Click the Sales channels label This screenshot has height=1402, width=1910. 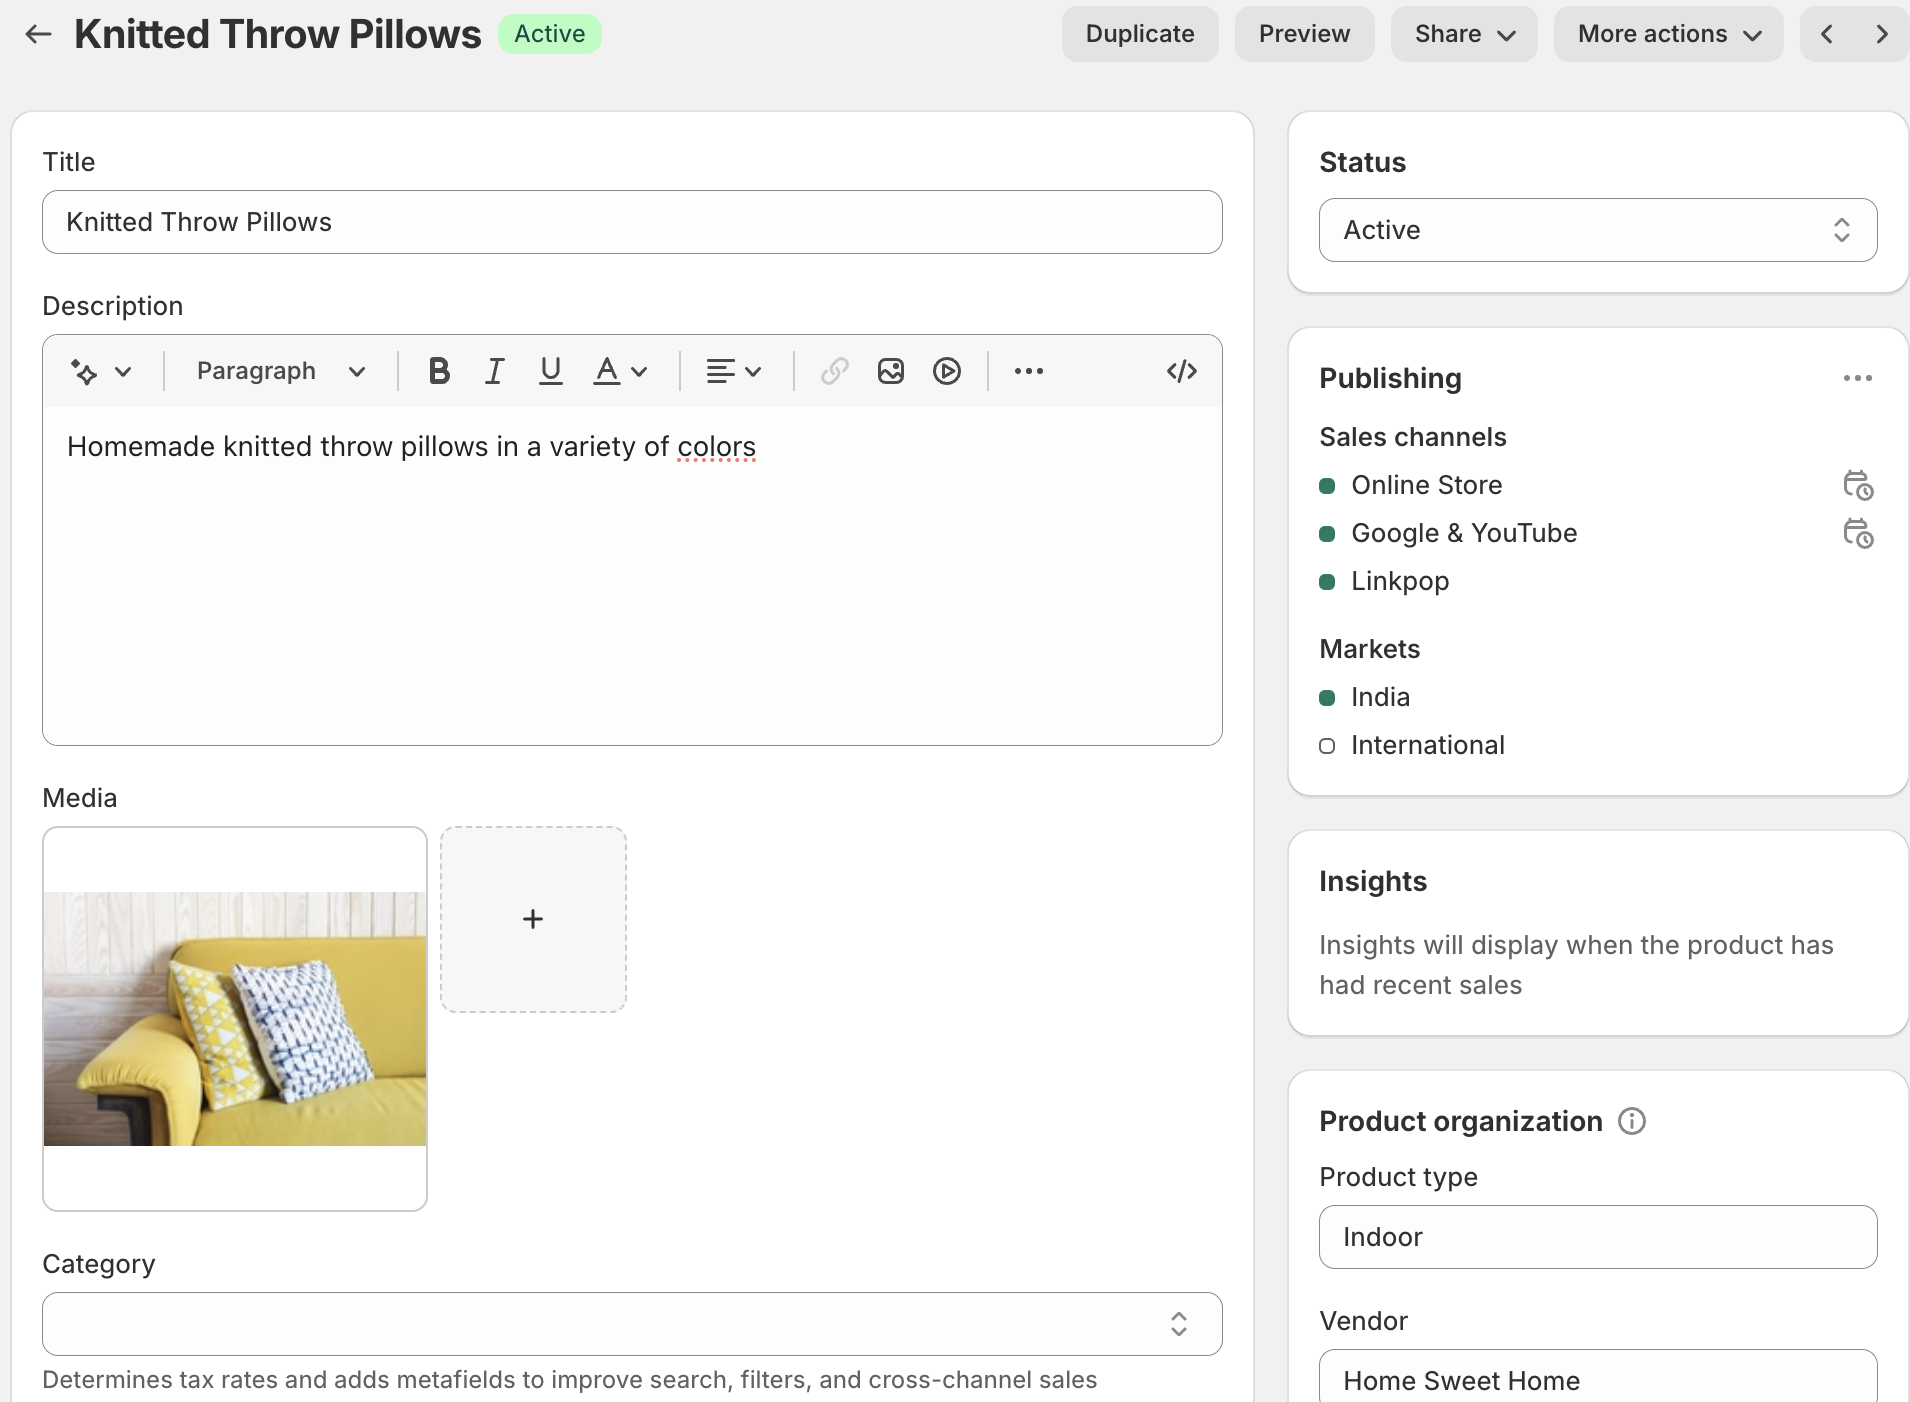1412,437
